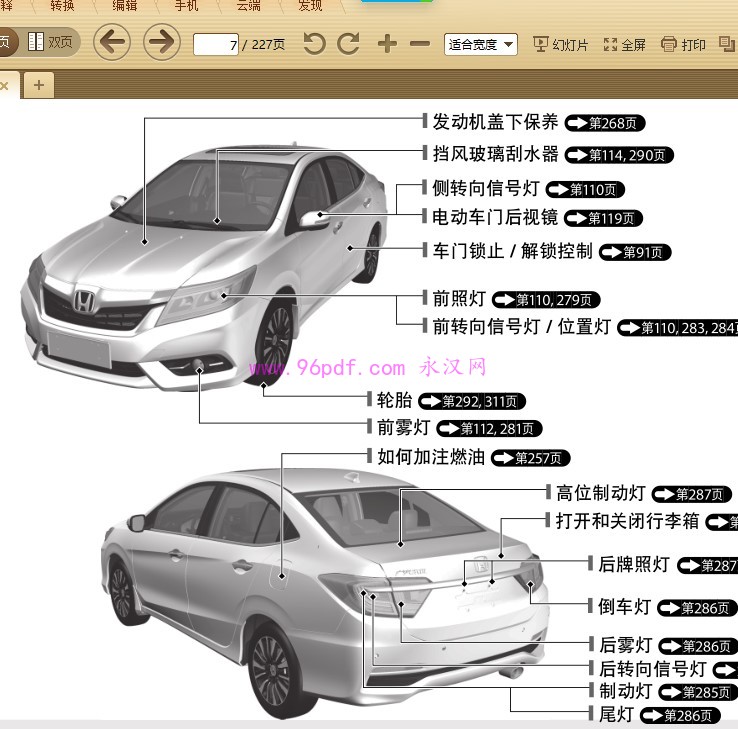Switch to double-page view (双页)

pyautogui.click(x=50, y=42)
